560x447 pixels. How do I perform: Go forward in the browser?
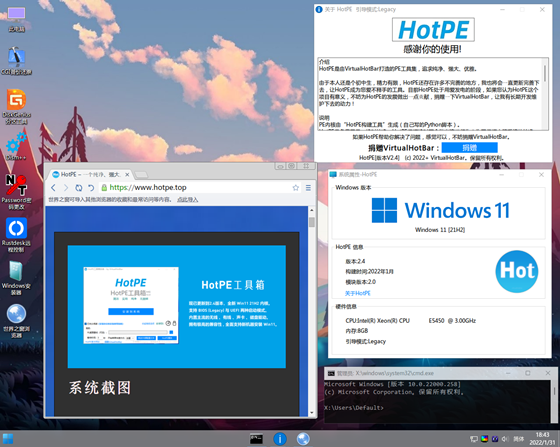(x=66, y=187)
